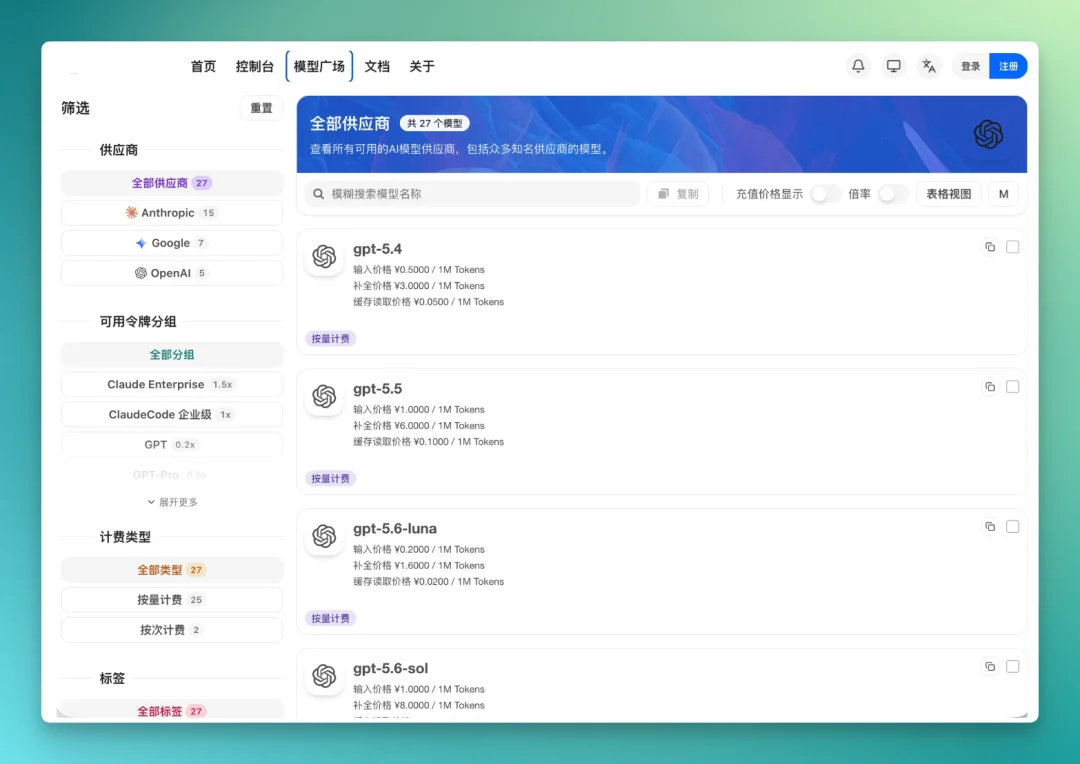Select the gpt-5.4 checkbox

tap(1012, 247)
